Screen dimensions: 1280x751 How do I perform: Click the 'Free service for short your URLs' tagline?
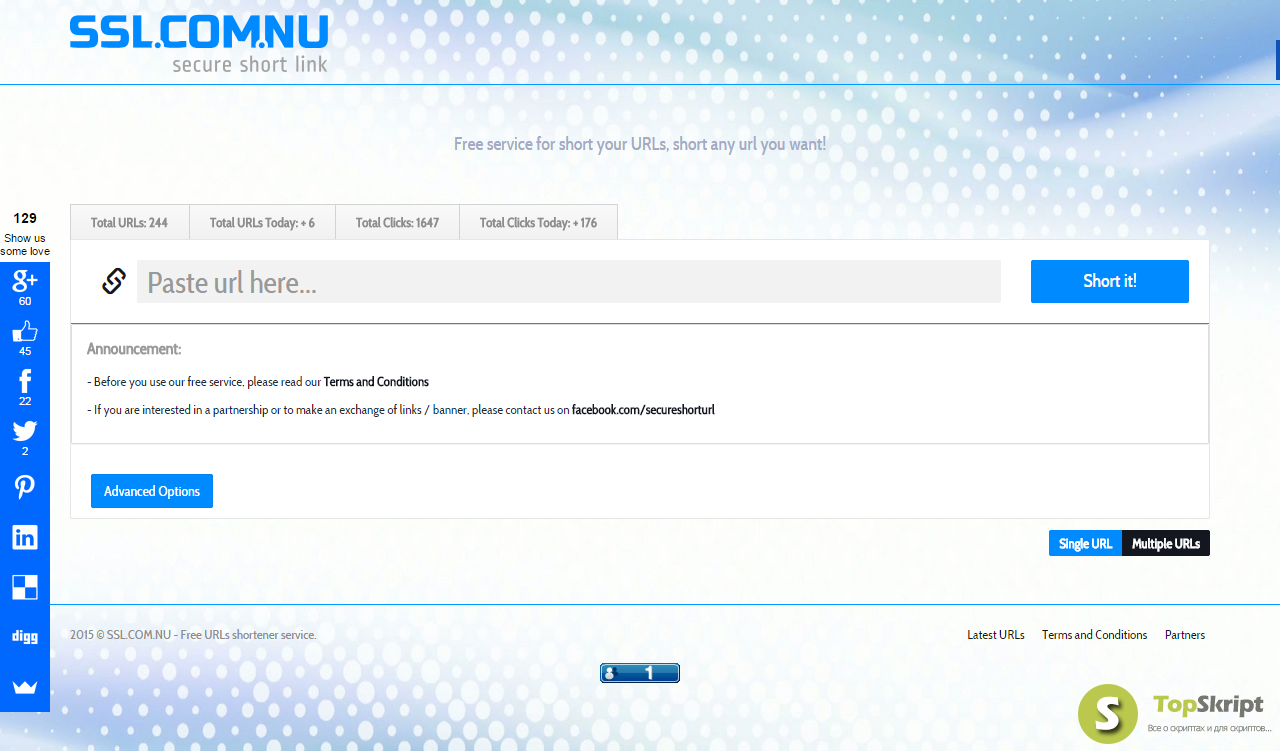tap(640, 144)
